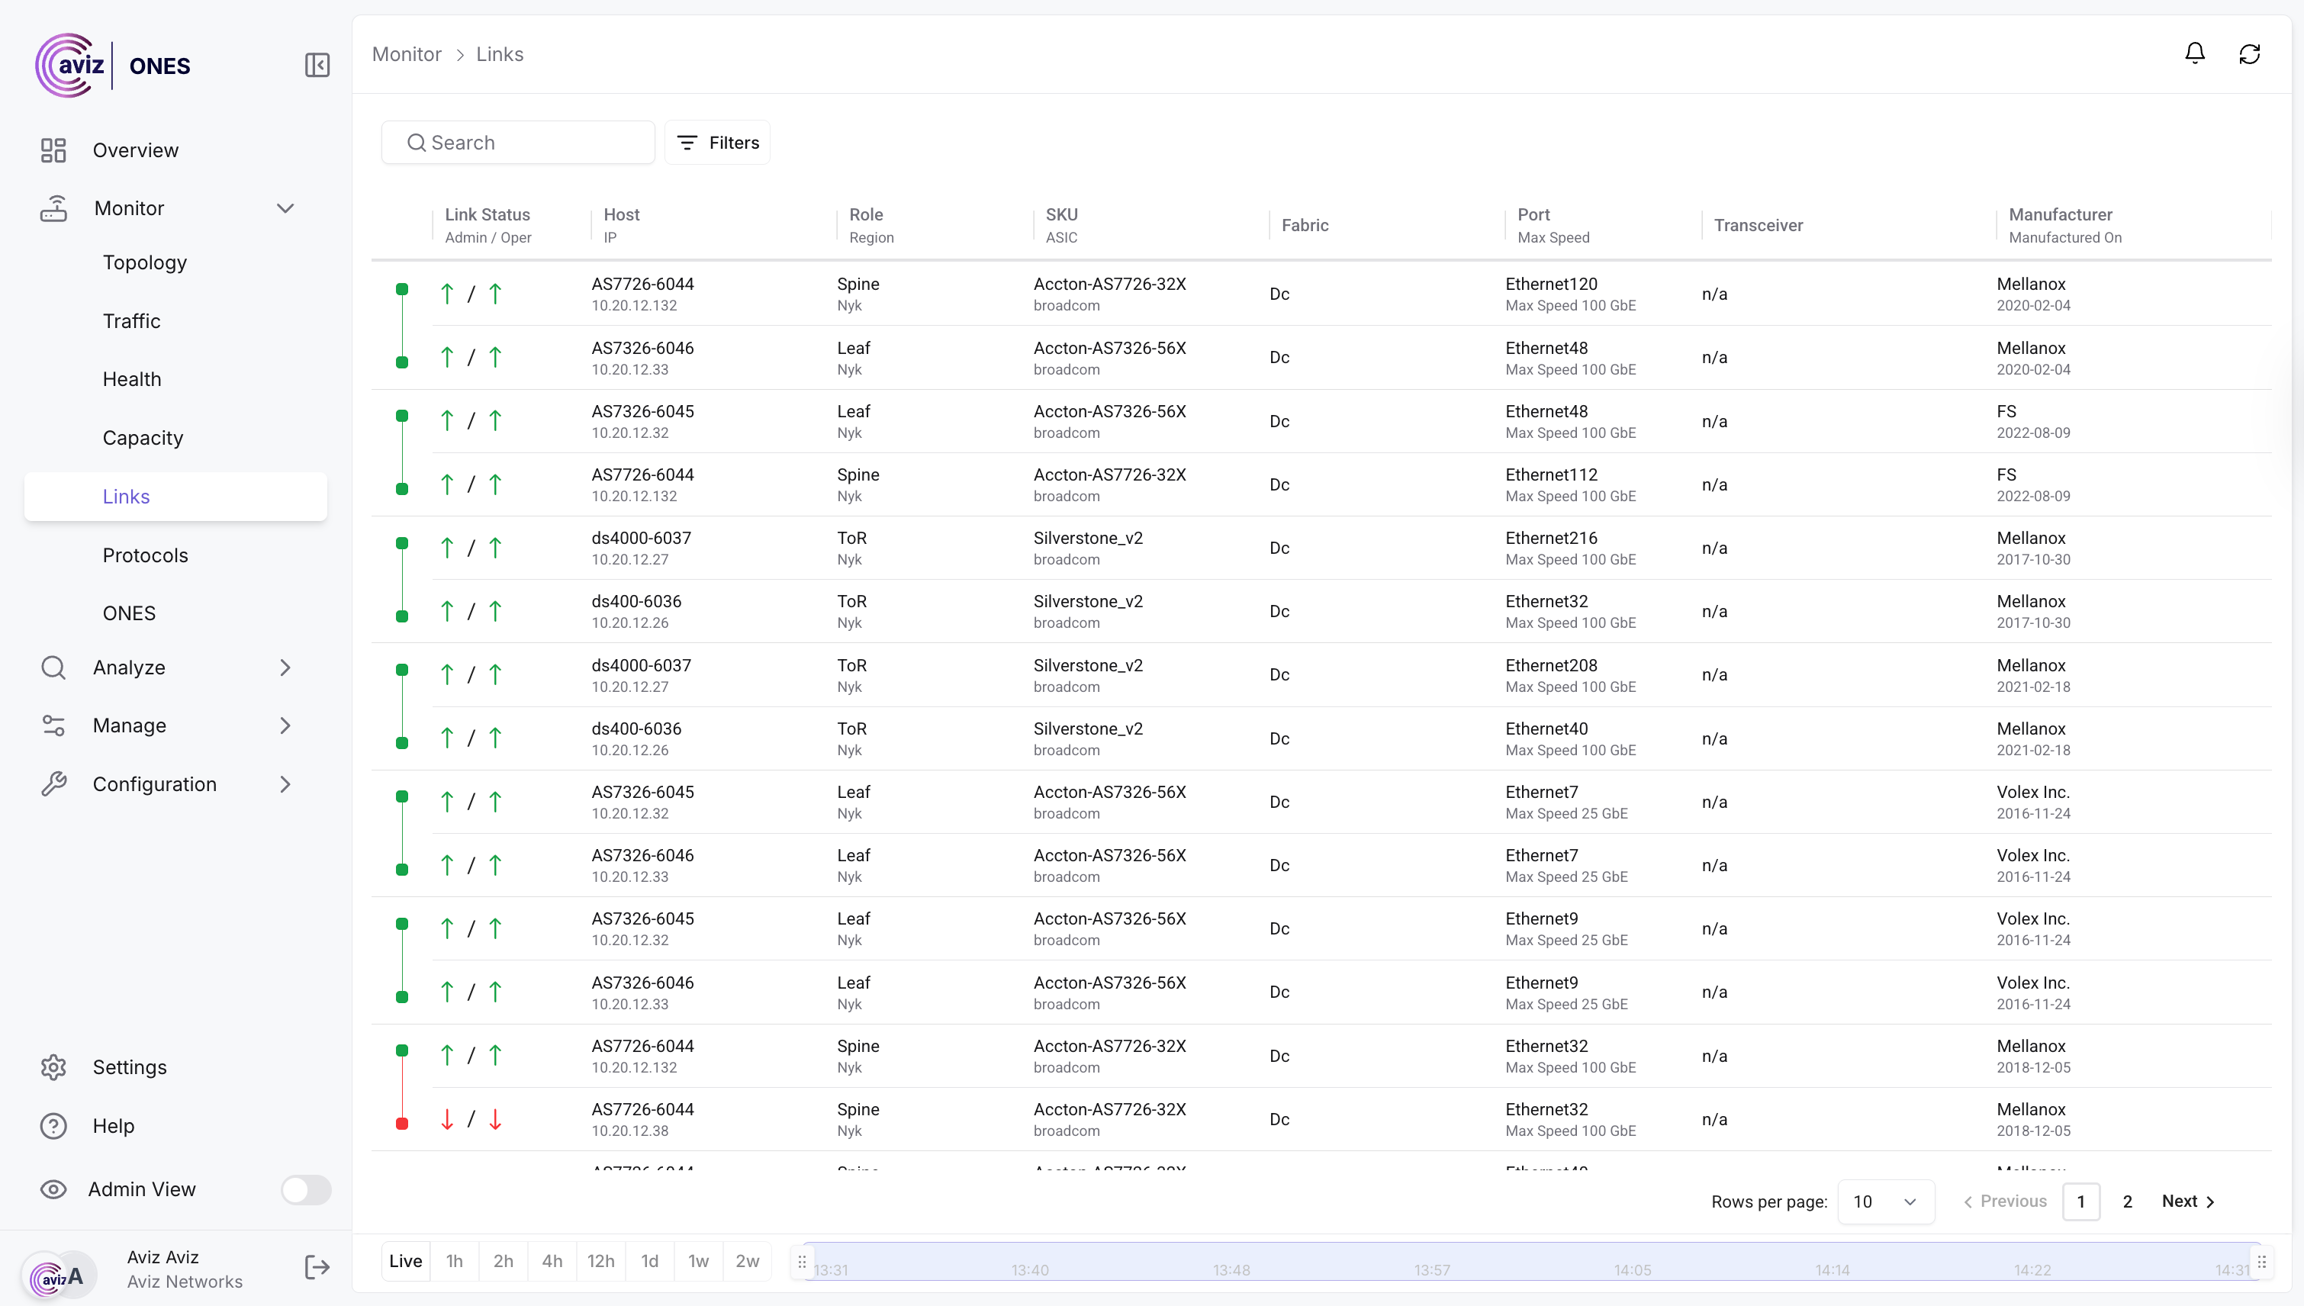2304x1306 pixels.
Task: Open Help from the sidebar
Action: click(112, 1125)
